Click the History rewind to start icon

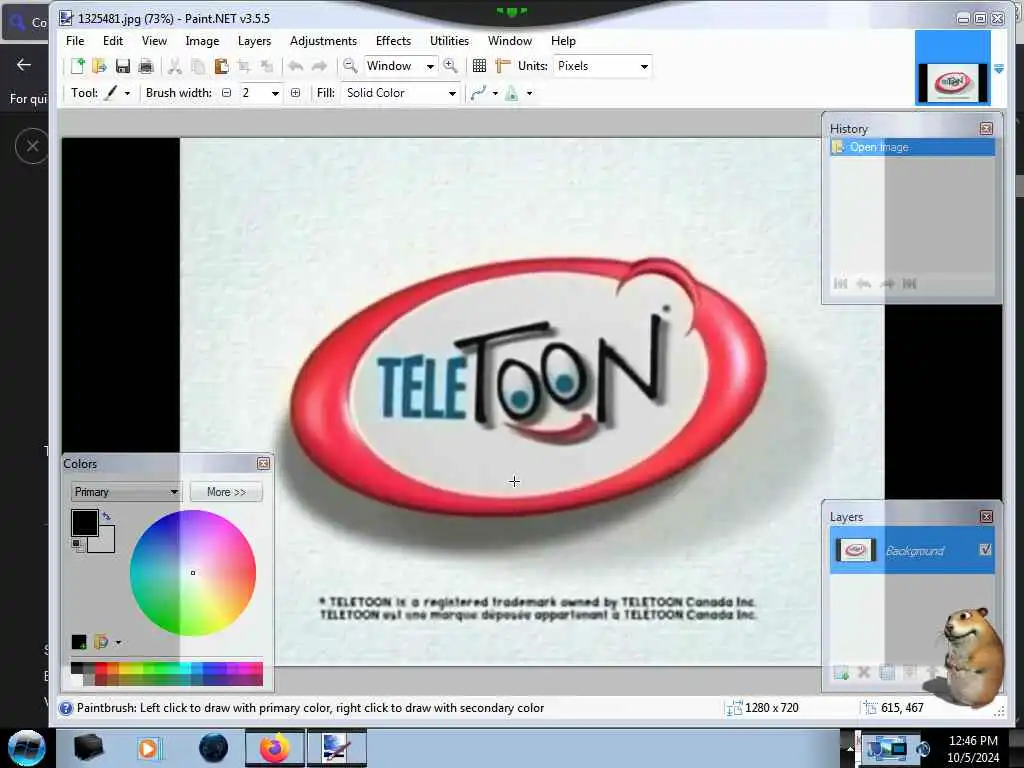[840, 283]
